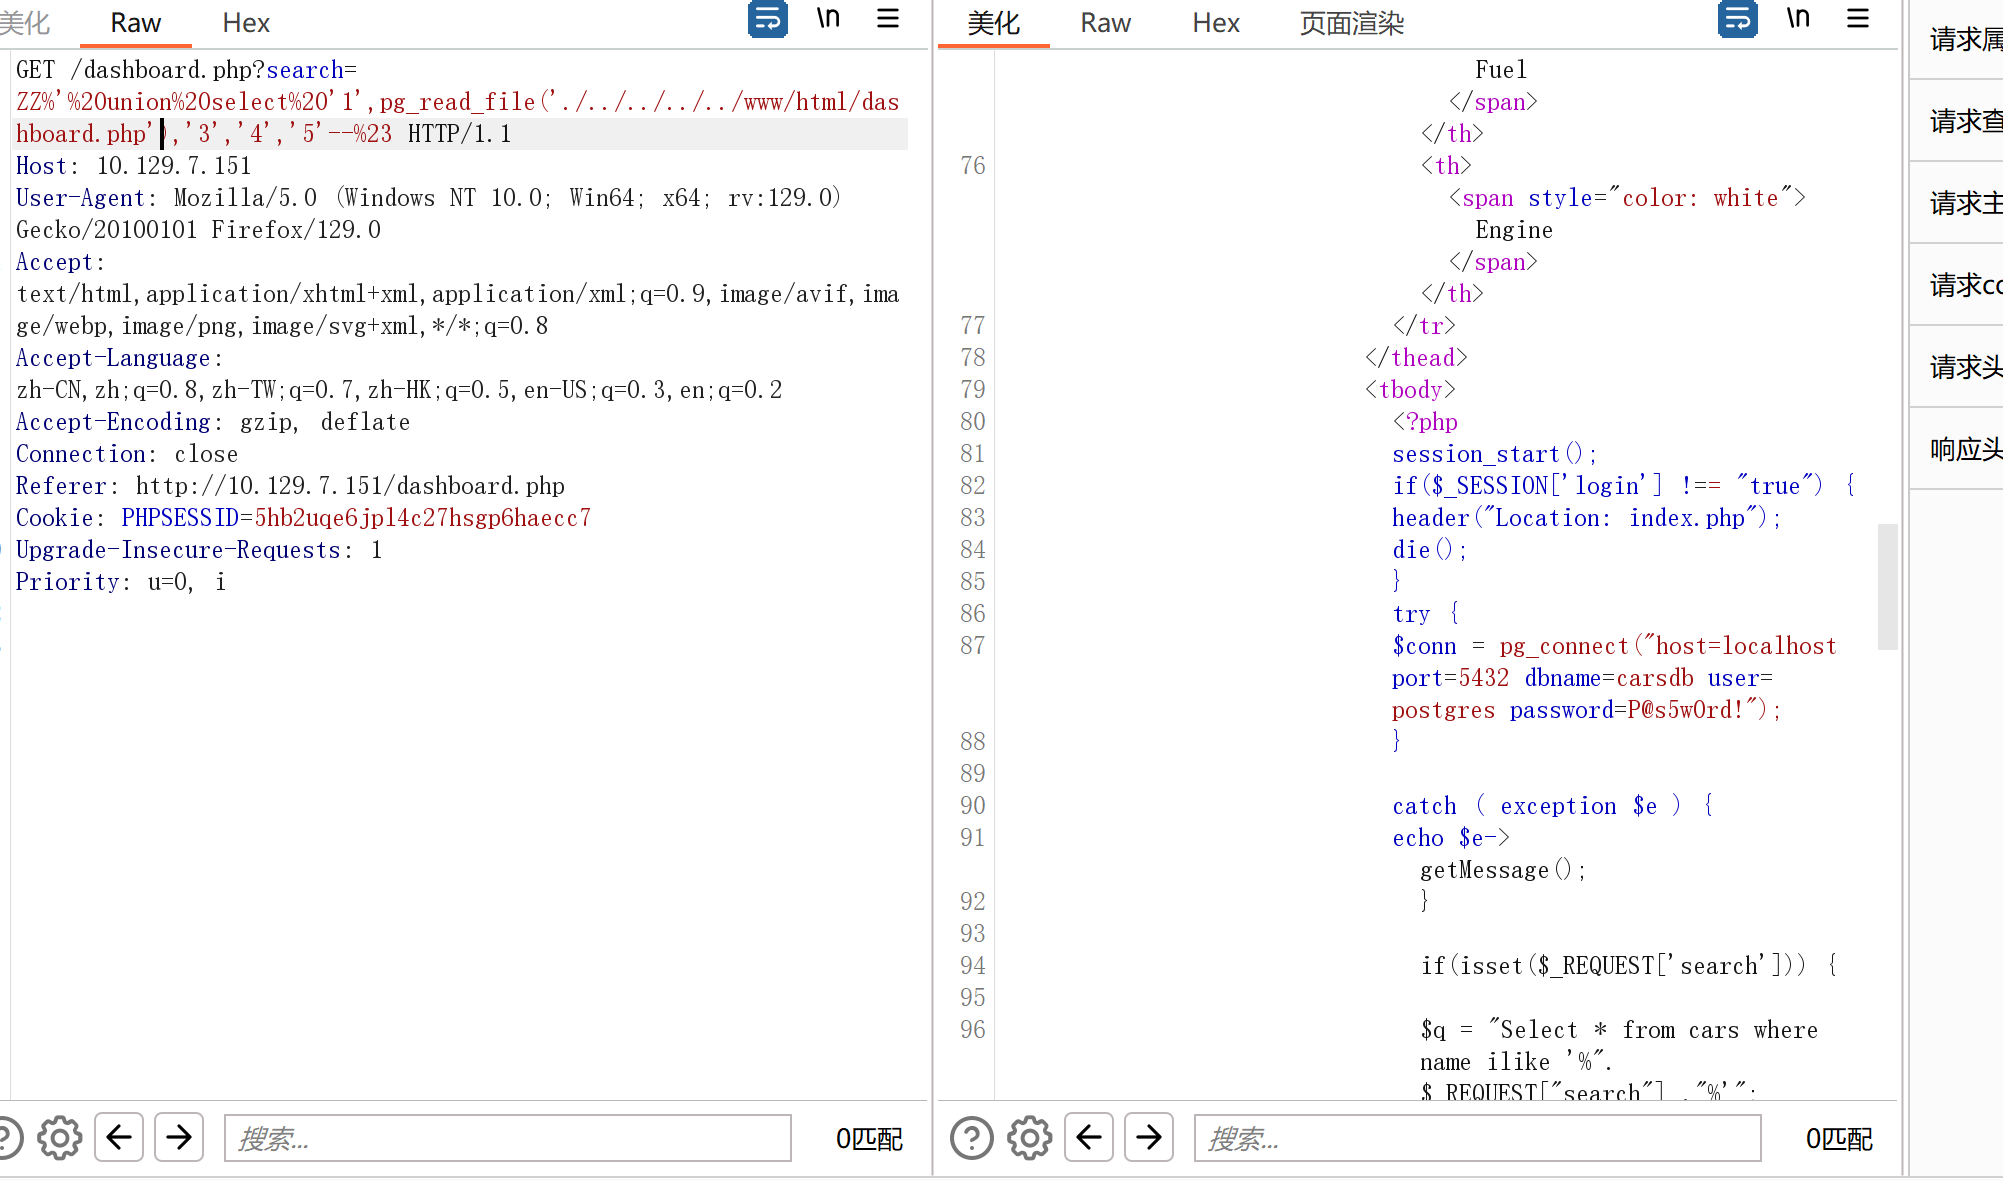The width and height of the screenshot is (2003, 1181).
Task: Click the GET /dashboard.php request line
Action: pos(186,70)
